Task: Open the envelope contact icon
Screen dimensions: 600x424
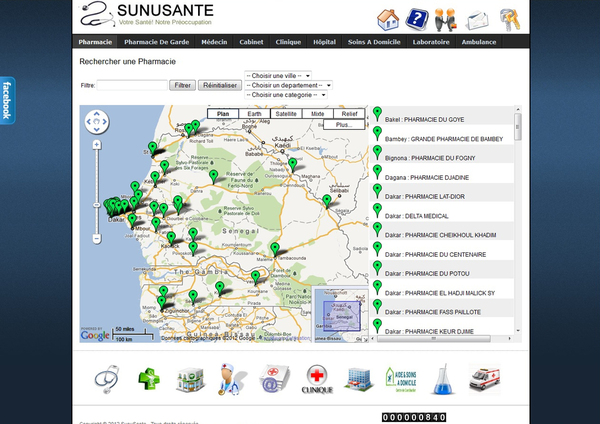Action: pos(477,20)
